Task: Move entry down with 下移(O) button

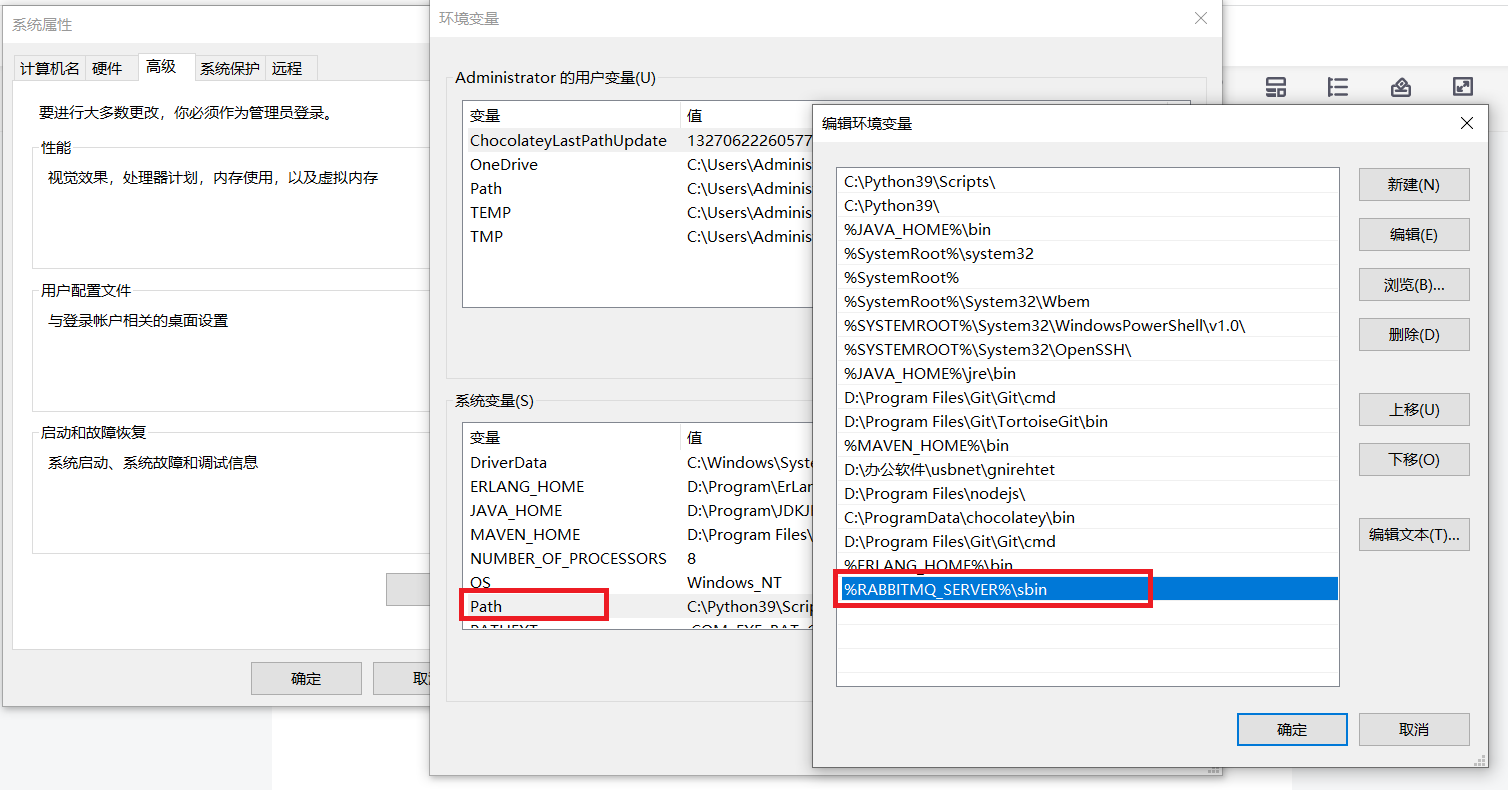Action: click(x=1413, y=459)
